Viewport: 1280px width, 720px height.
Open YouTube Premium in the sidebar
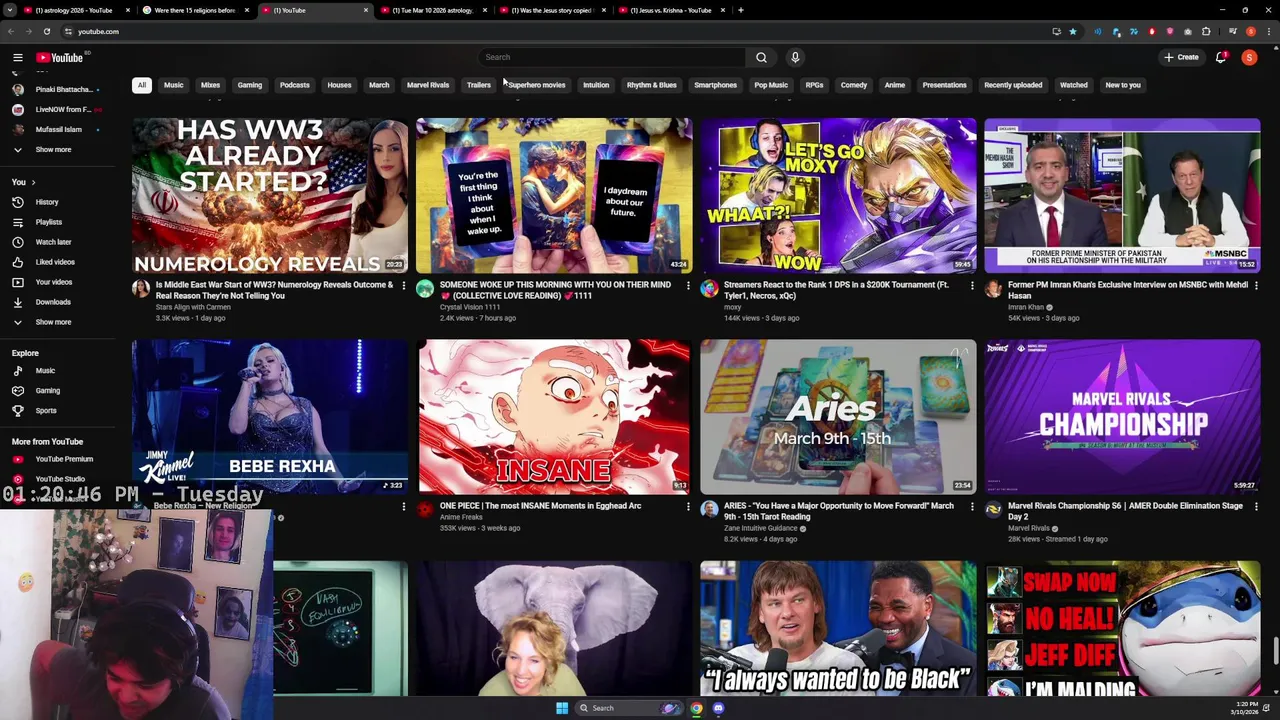[64, 459]
